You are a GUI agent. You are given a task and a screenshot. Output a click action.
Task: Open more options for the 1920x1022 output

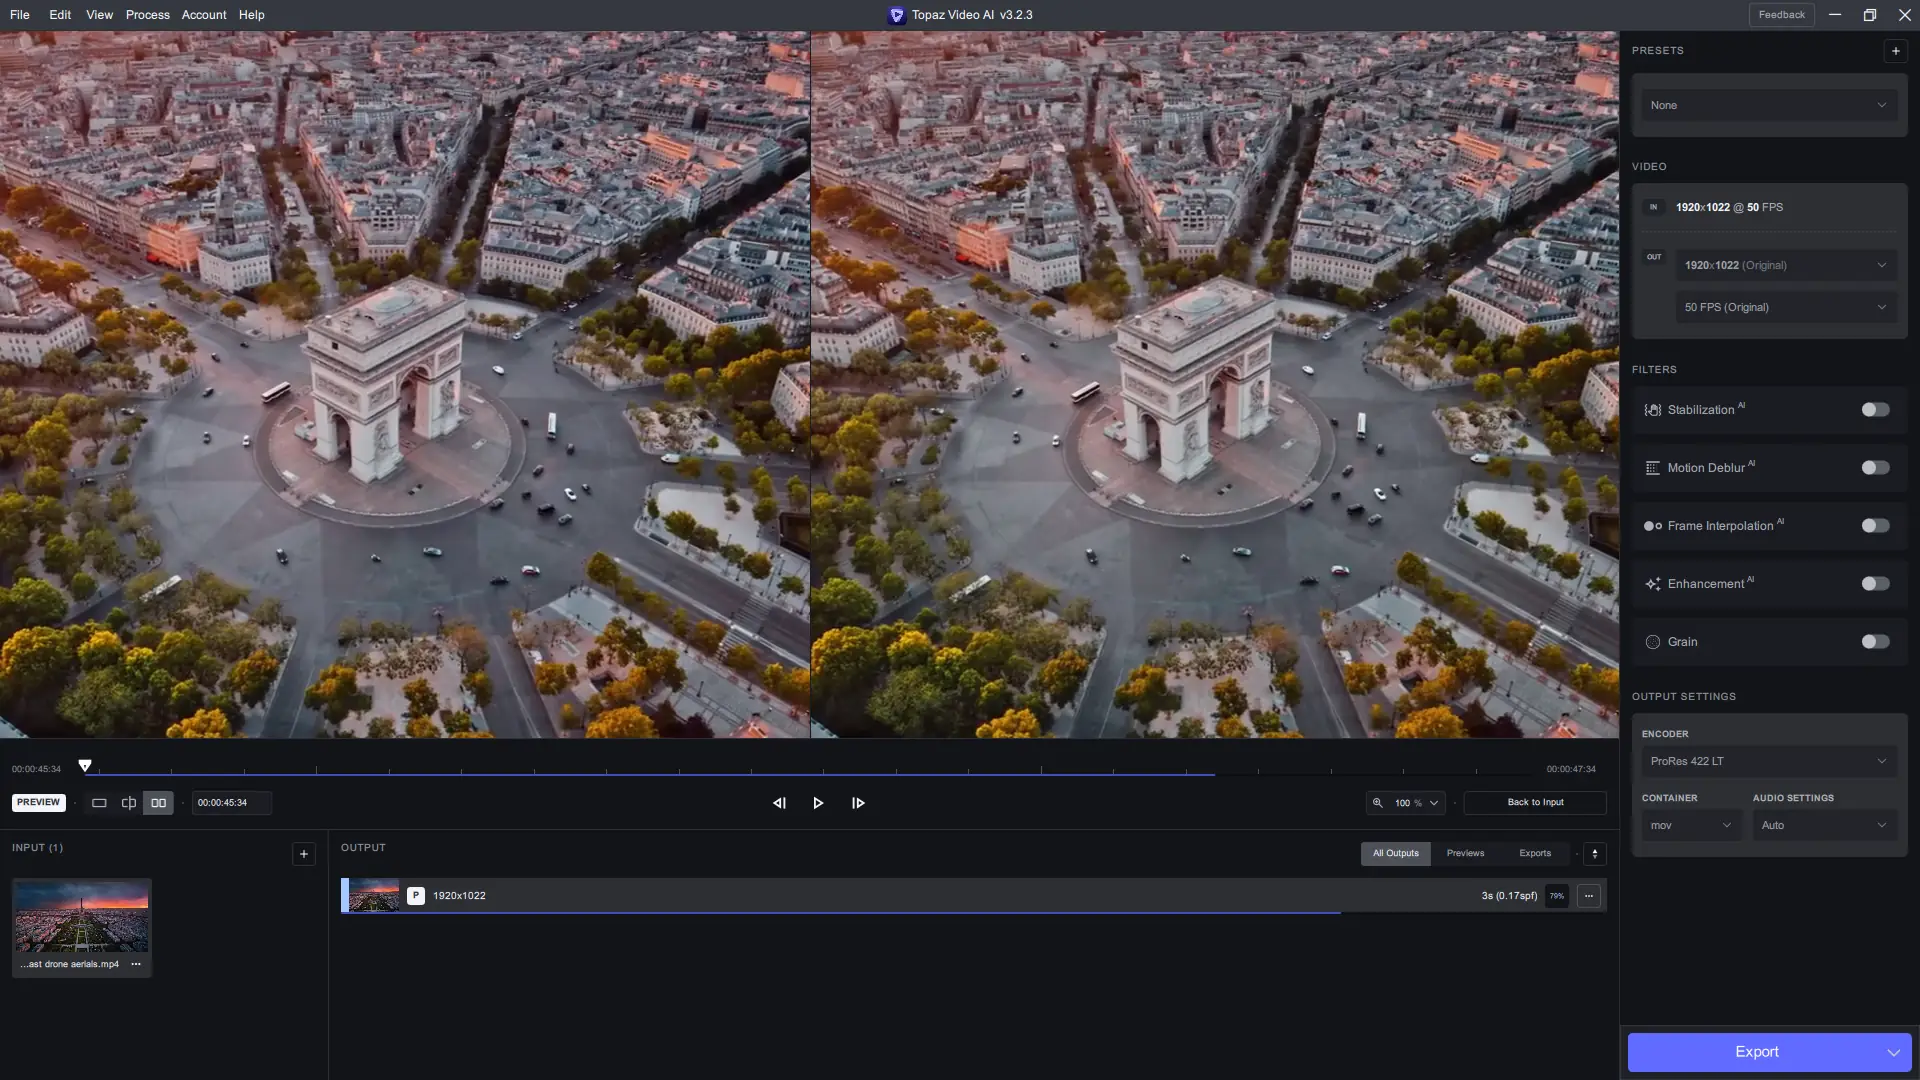1589,896
